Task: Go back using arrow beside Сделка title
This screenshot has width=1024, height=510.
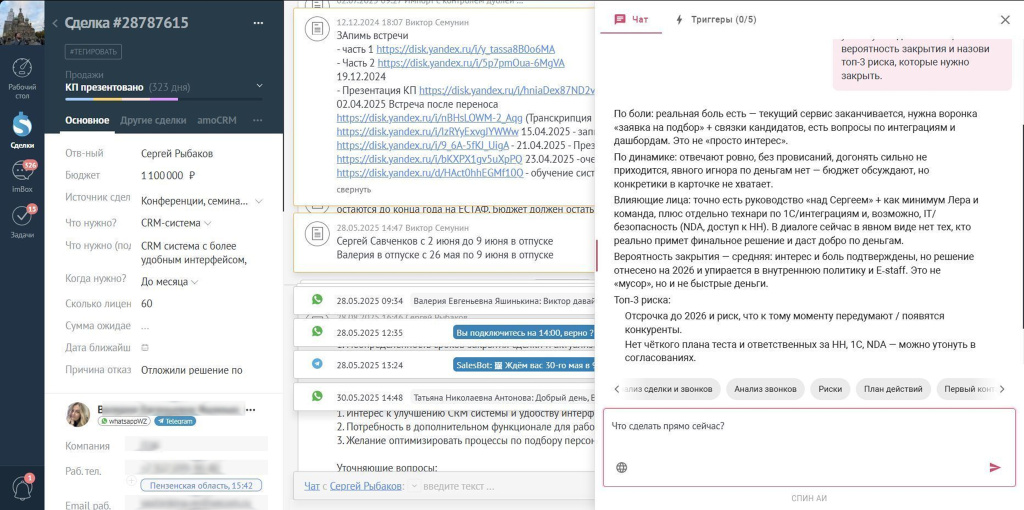Action: point(55,24)
